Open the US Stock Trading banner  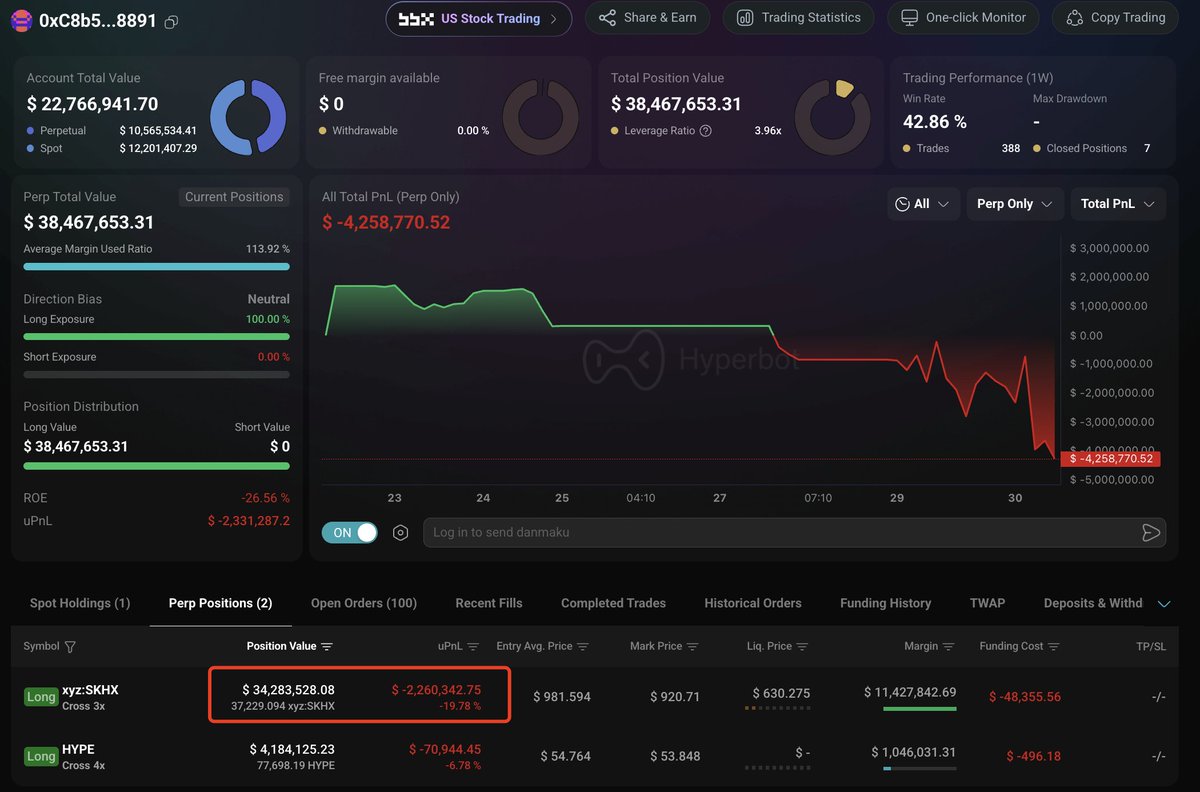[x=479, y=19]
